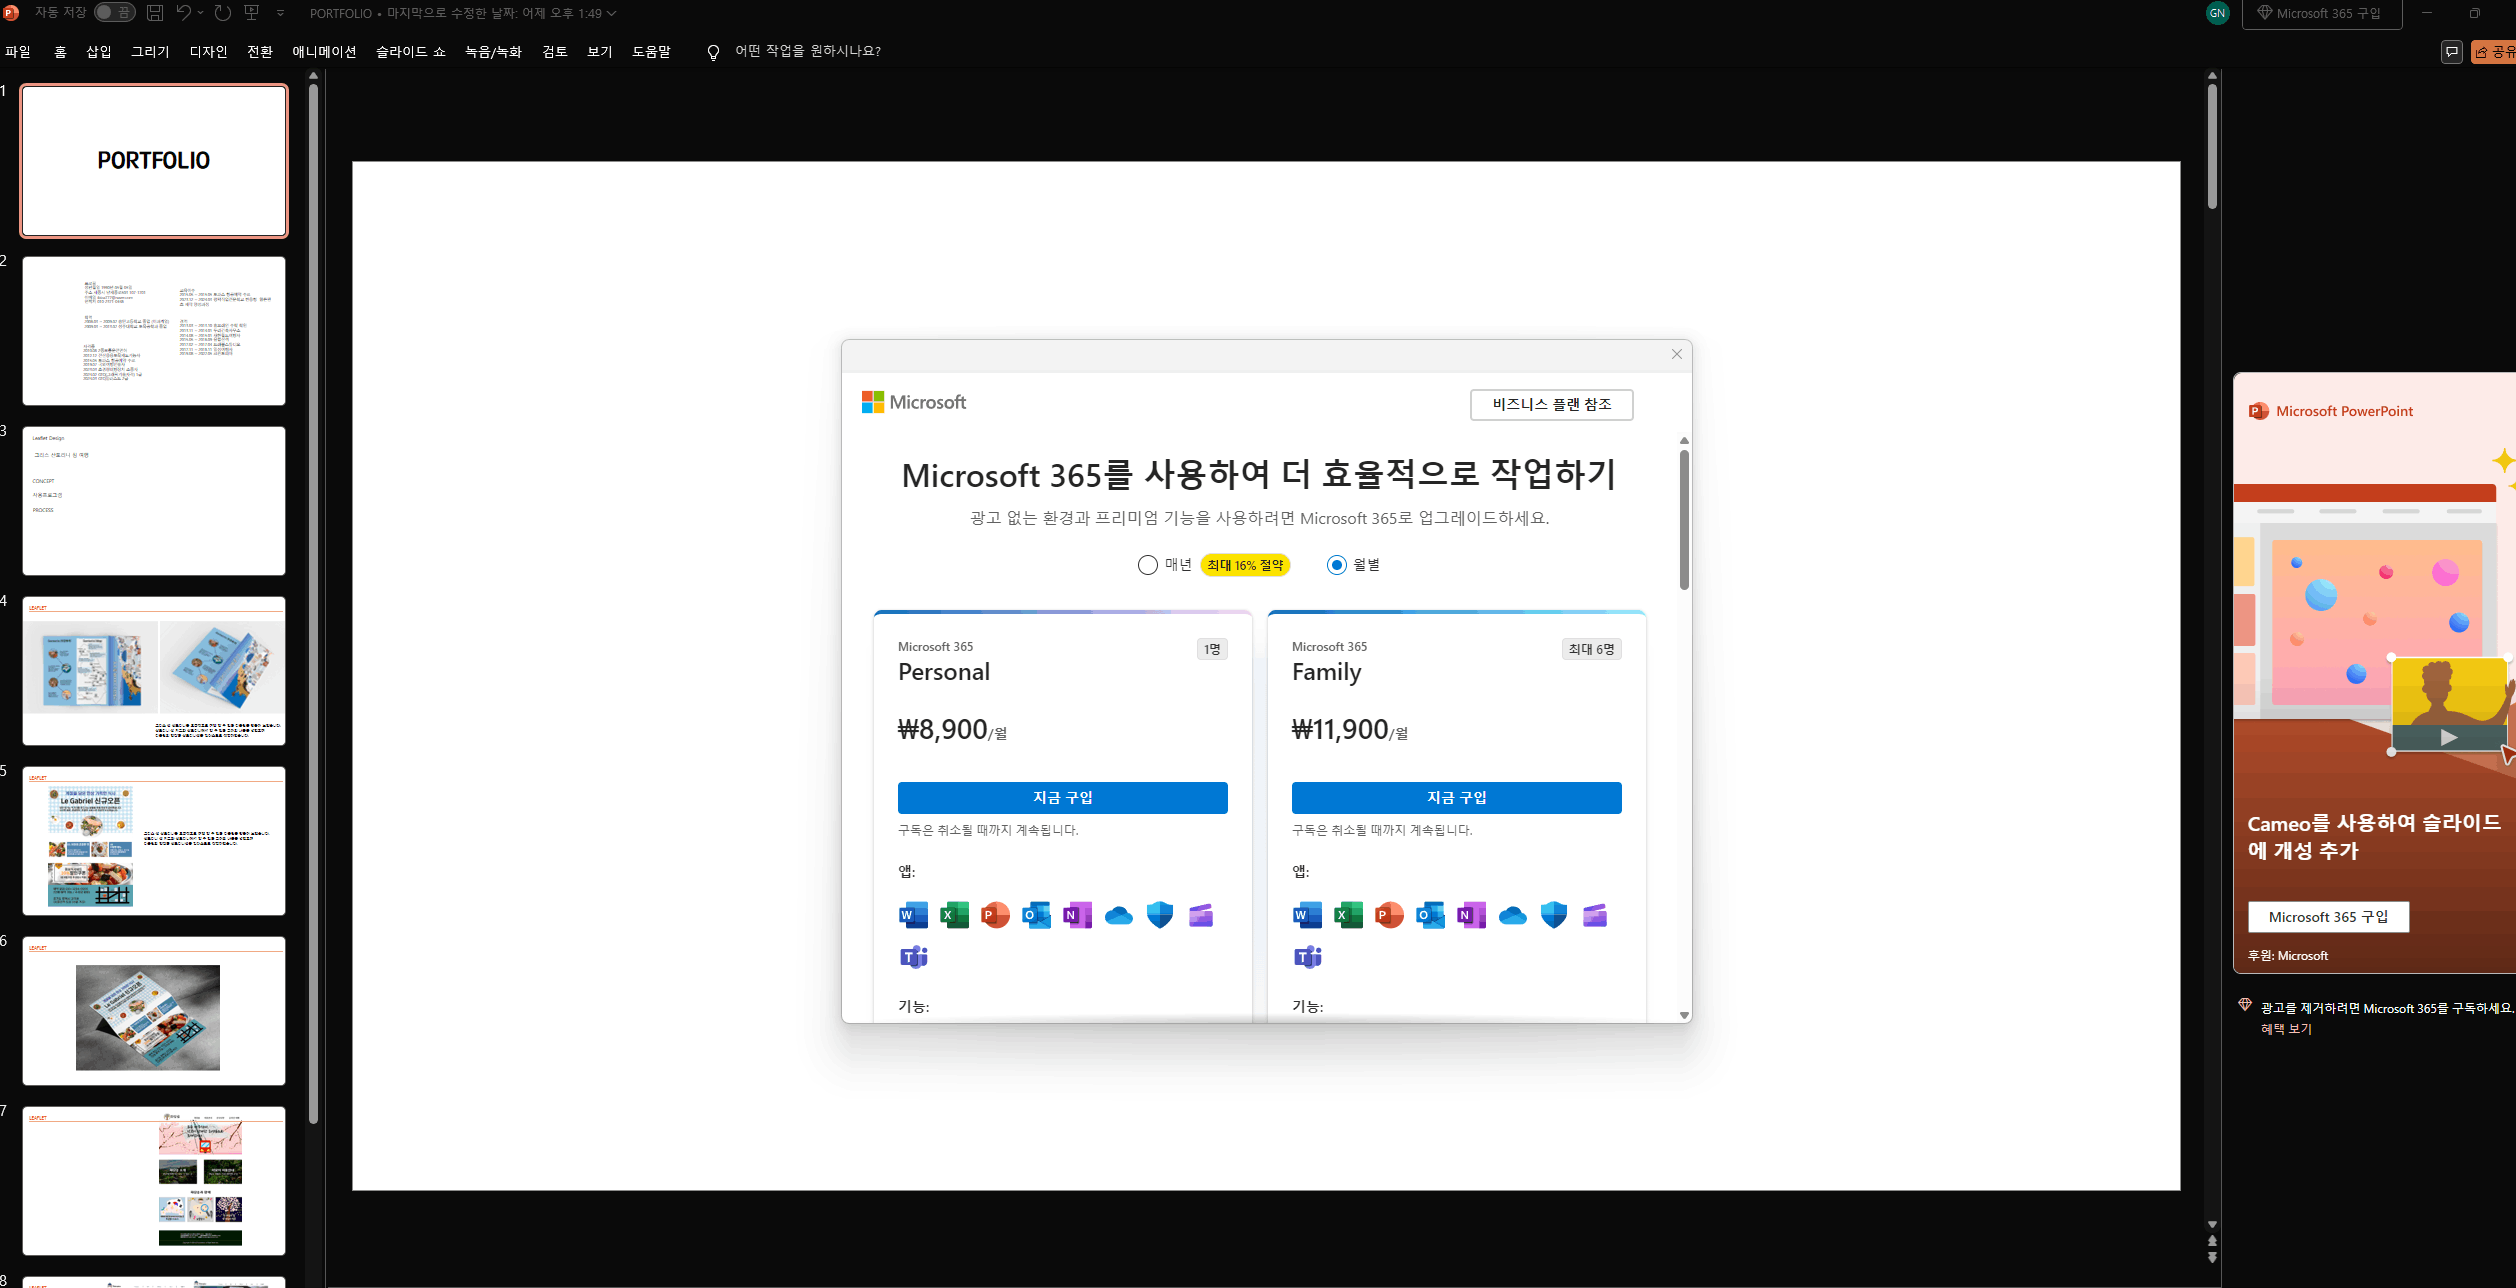Switch to the 보기 ribbon tab
The width and height of the screenshot is (2516, 1288).
coord(600,52)
